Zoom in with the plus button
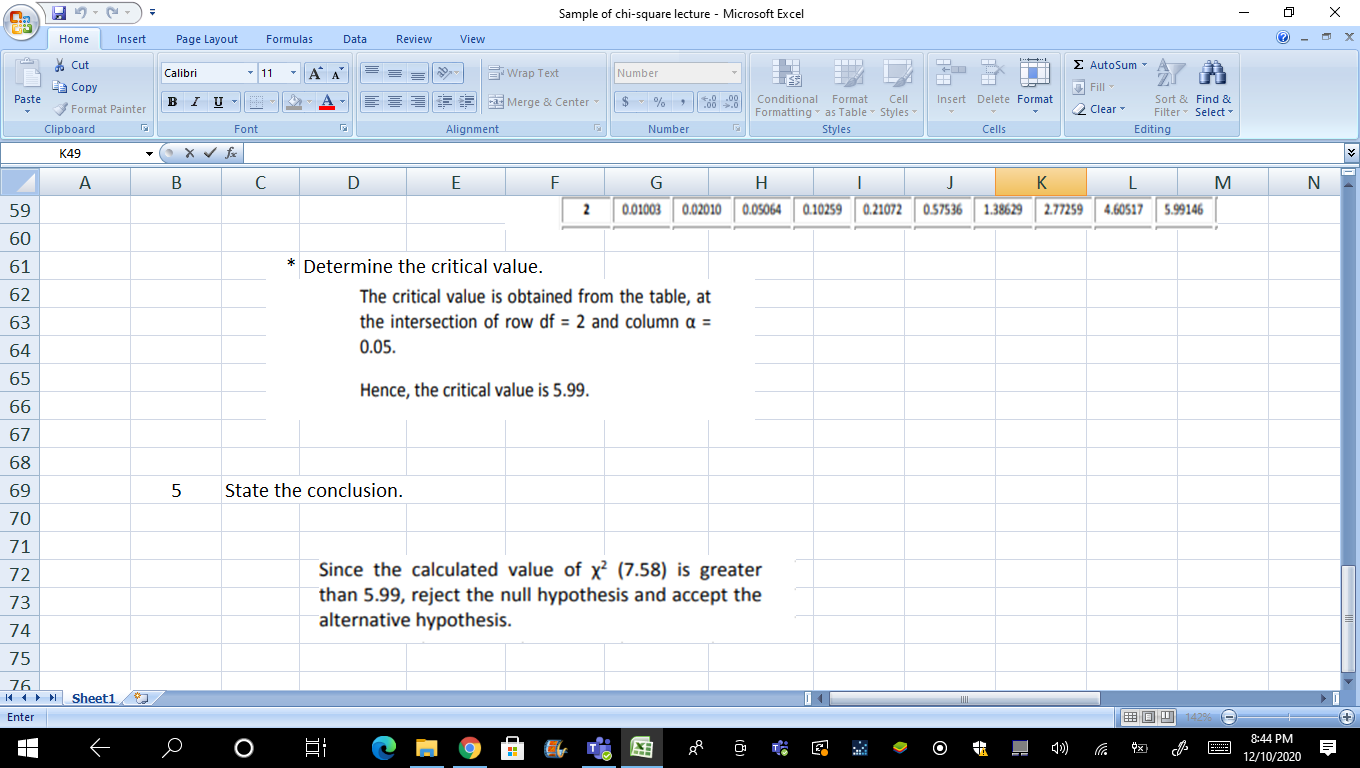This screenshot has height=768, width=1360. point(1348,717)
